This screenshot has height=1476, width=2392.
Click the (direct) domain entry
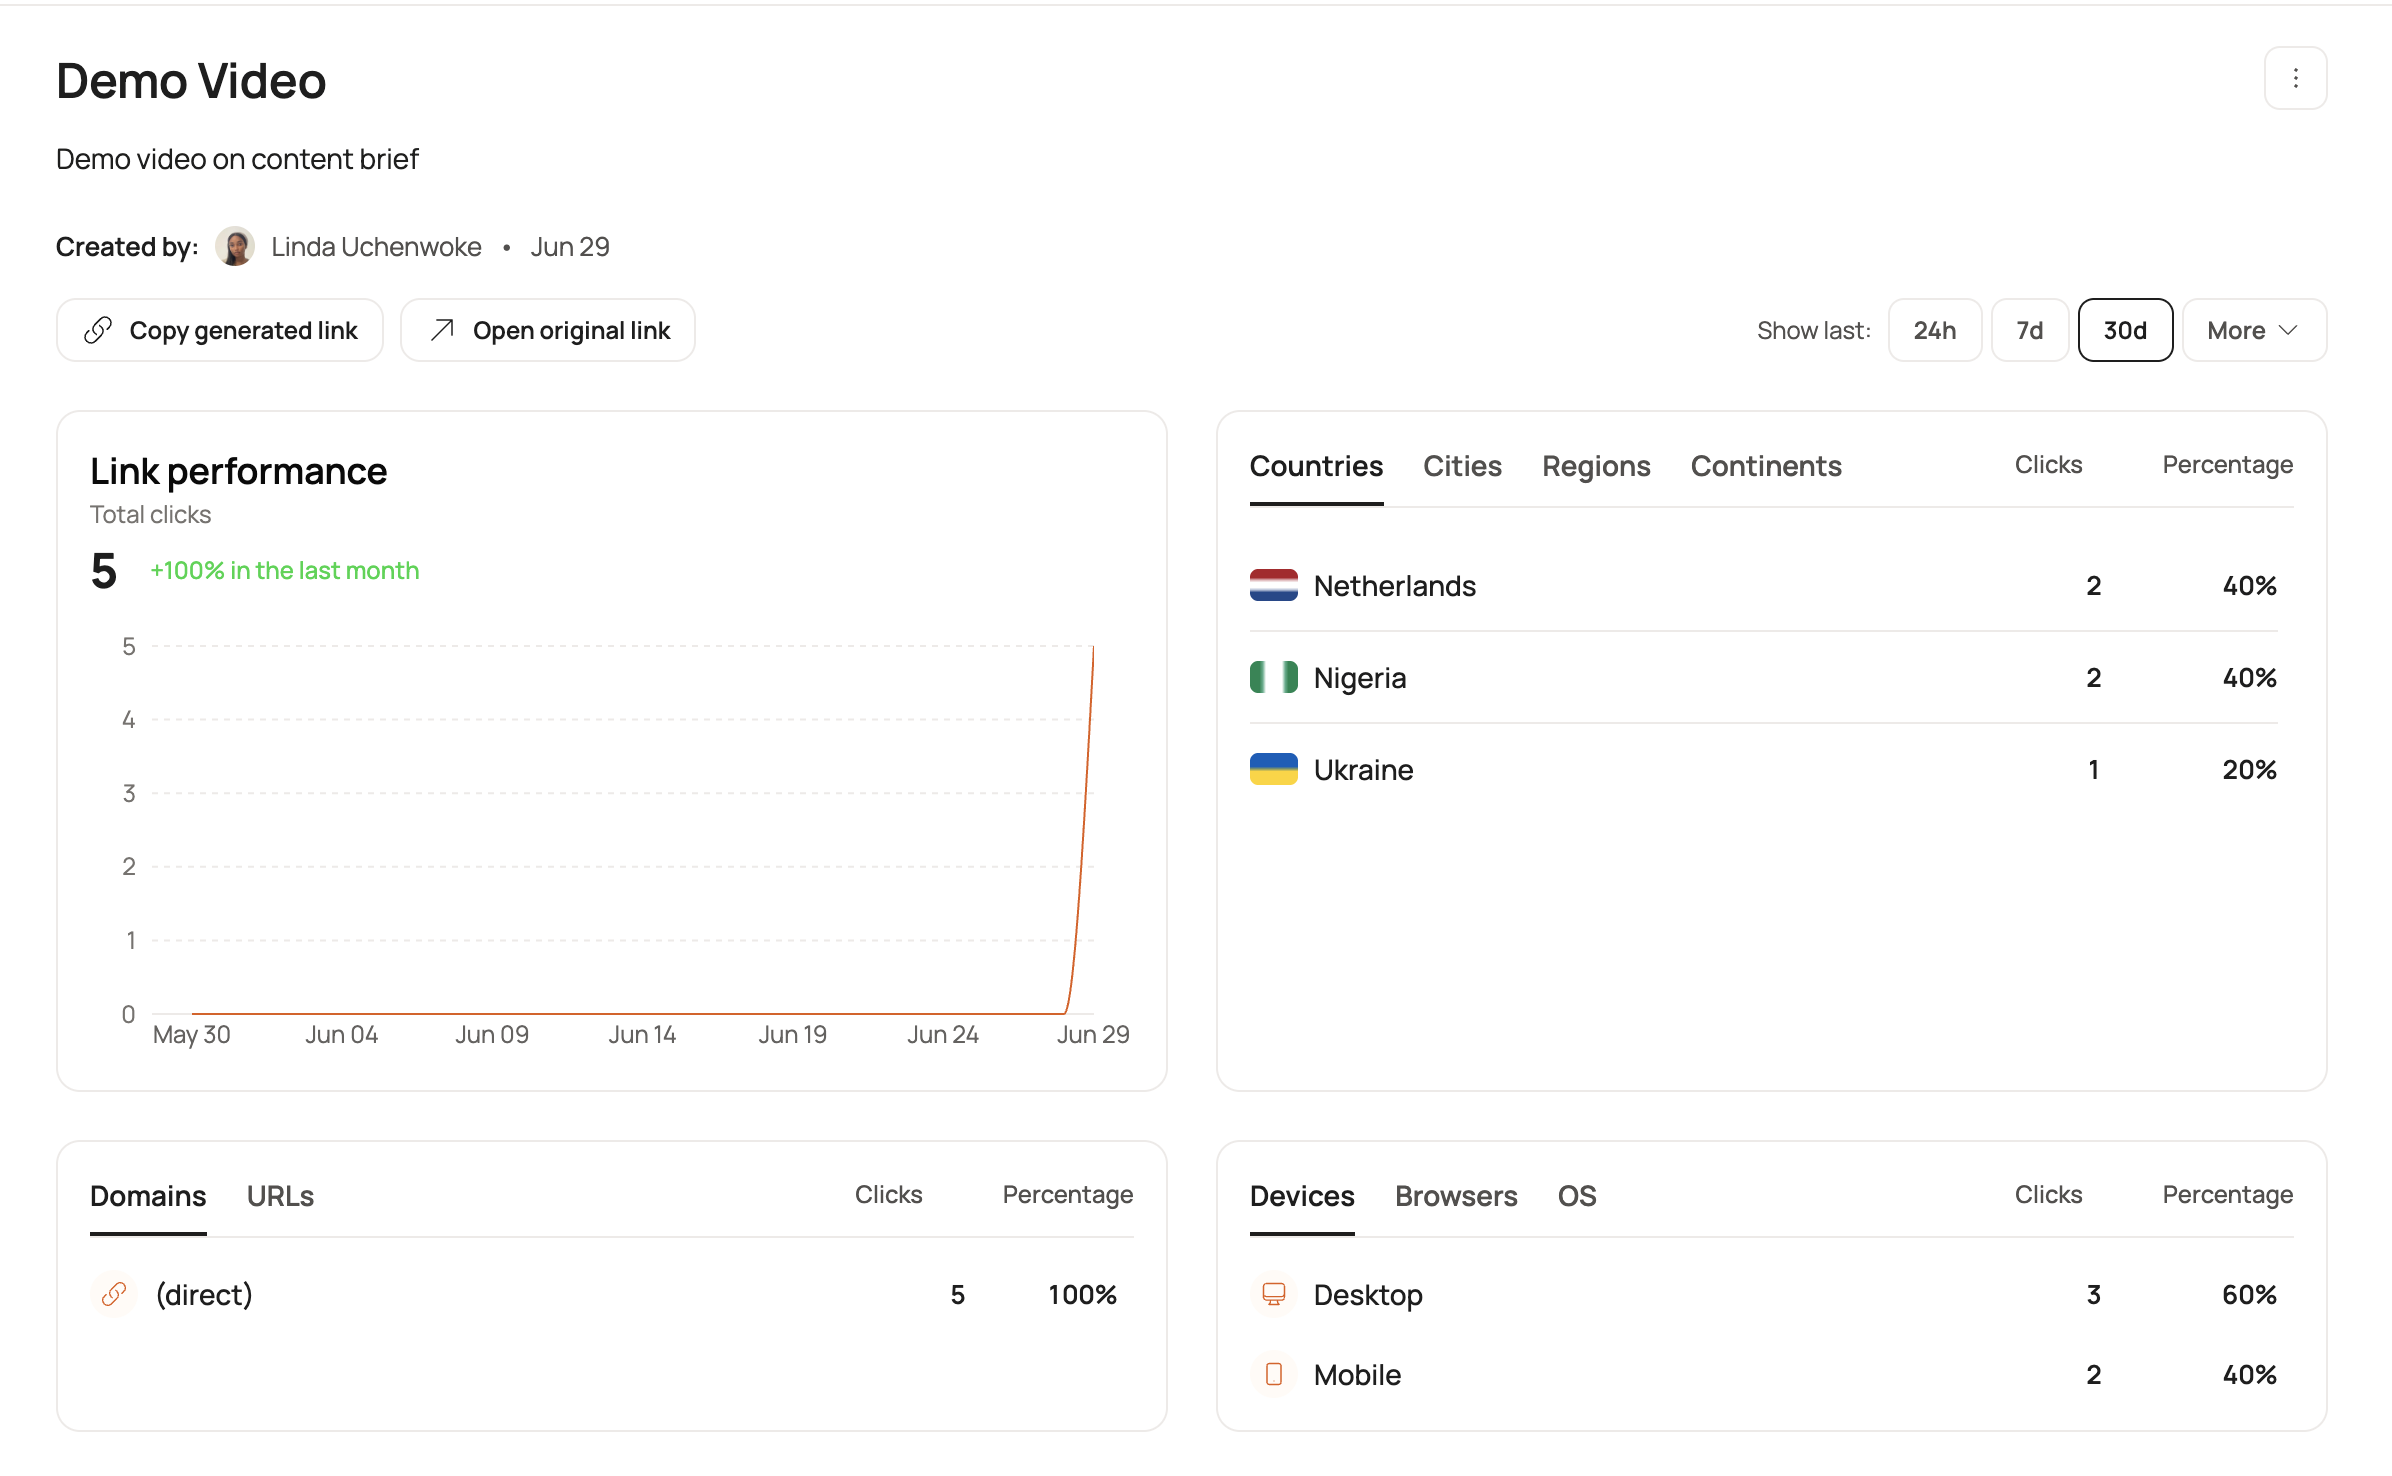click(204, 1295)
